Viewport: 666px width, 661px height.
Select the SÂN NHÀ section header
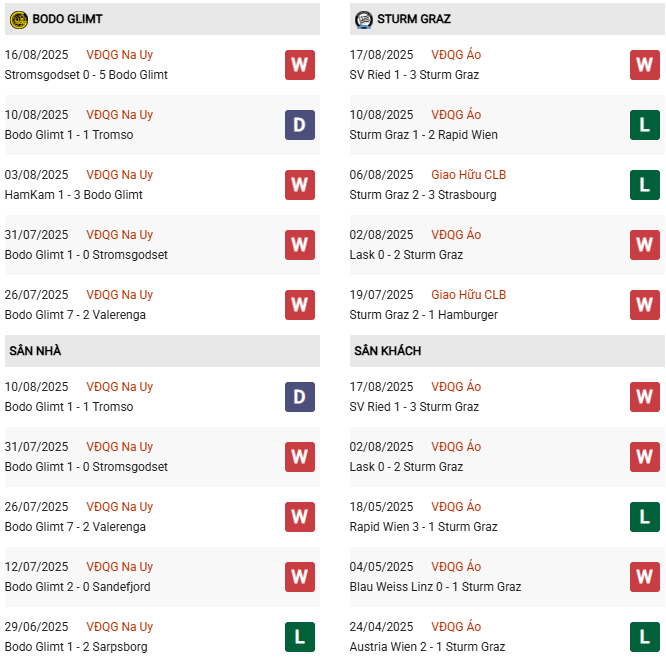[36, 351]
